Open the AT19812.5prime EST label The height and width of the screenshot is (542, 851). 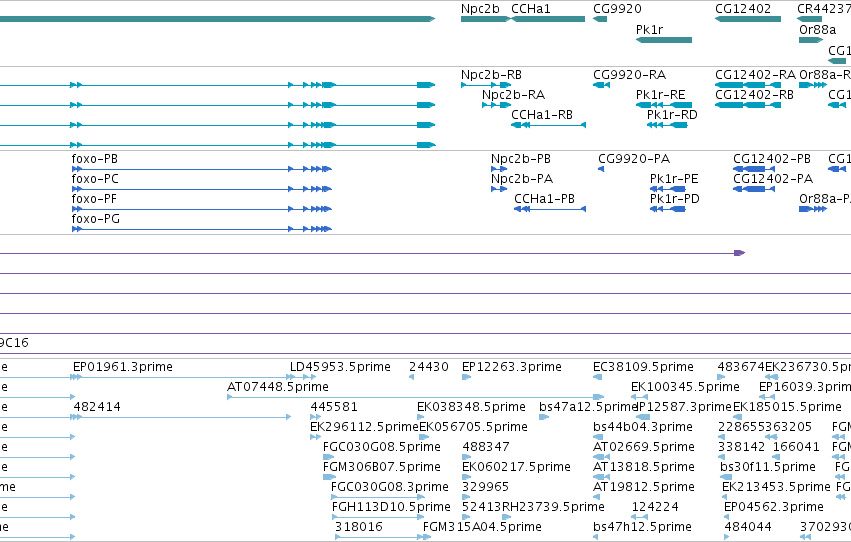[644, 487]
